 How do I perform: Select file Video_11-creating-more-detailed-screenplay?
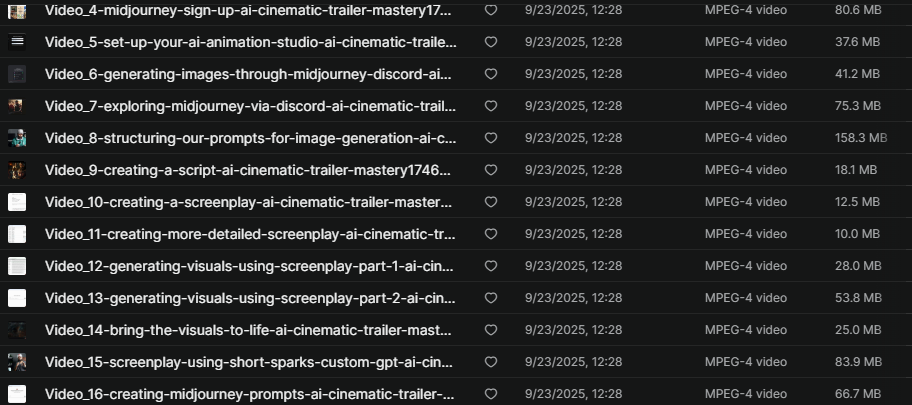[250, 234]
